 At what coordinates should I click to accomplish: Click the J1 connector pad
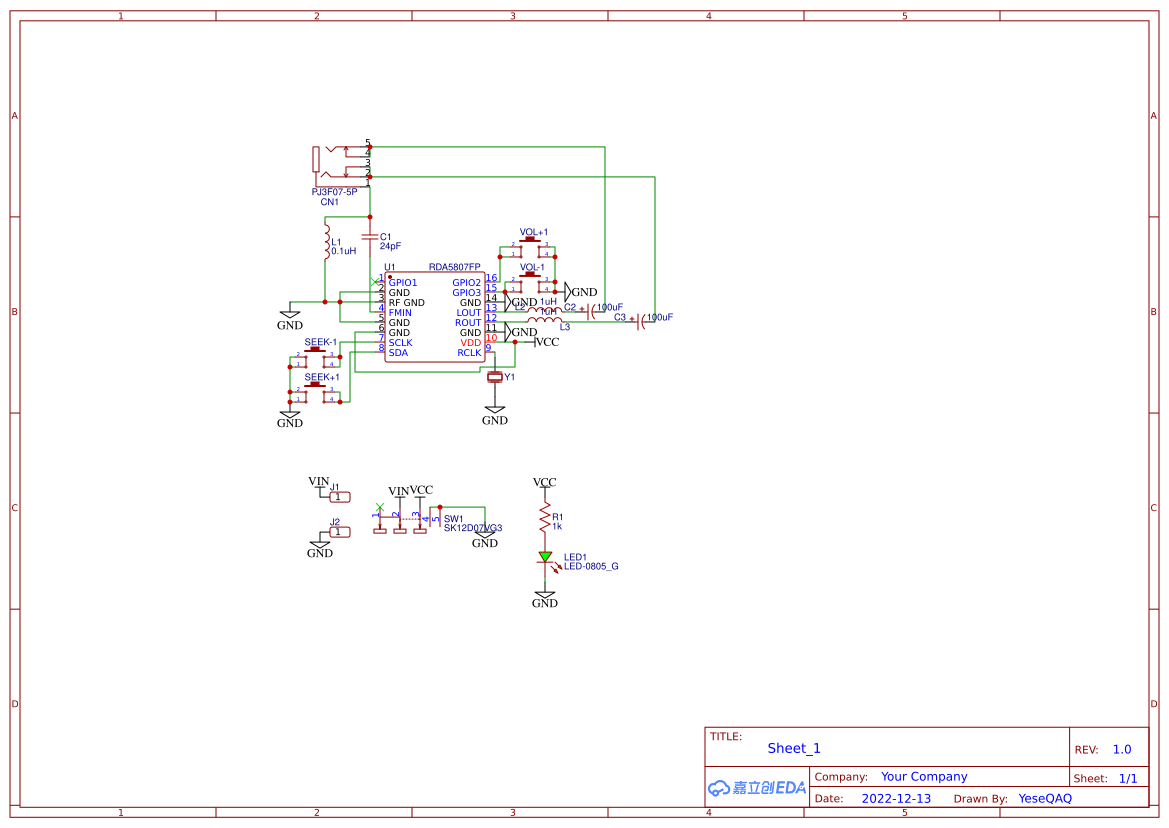[x=340, y=496]
